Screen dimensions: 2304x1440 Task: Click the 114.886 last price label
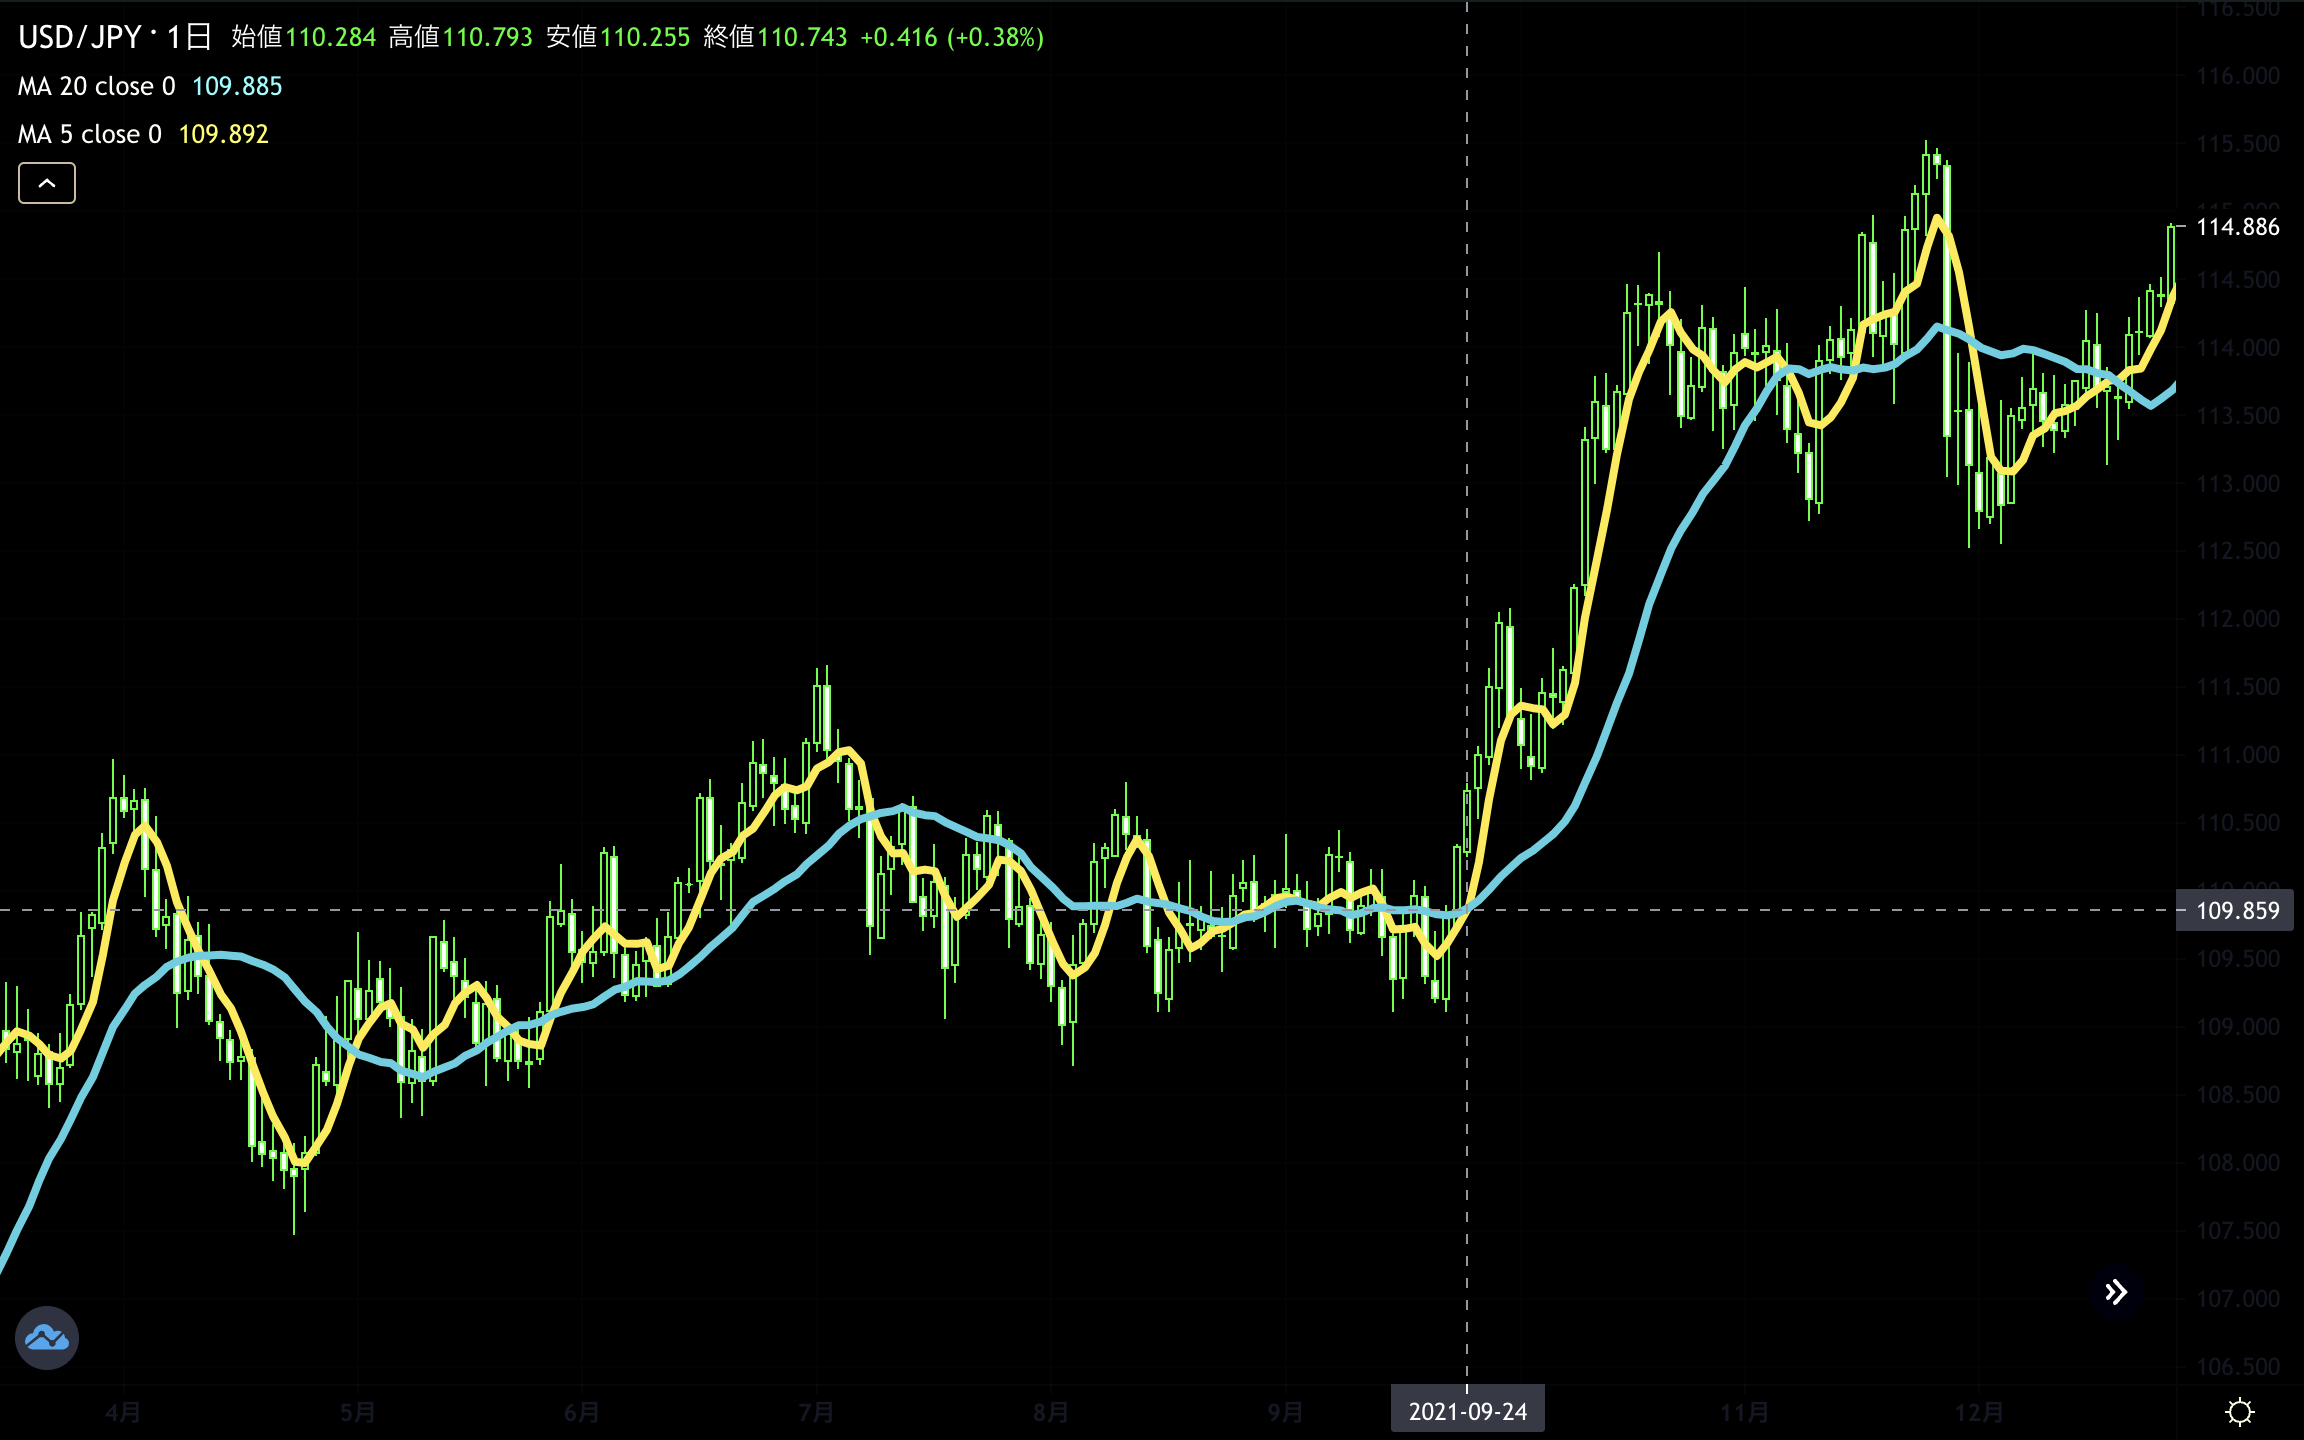pyautogui.click(x=2237, y=227)
